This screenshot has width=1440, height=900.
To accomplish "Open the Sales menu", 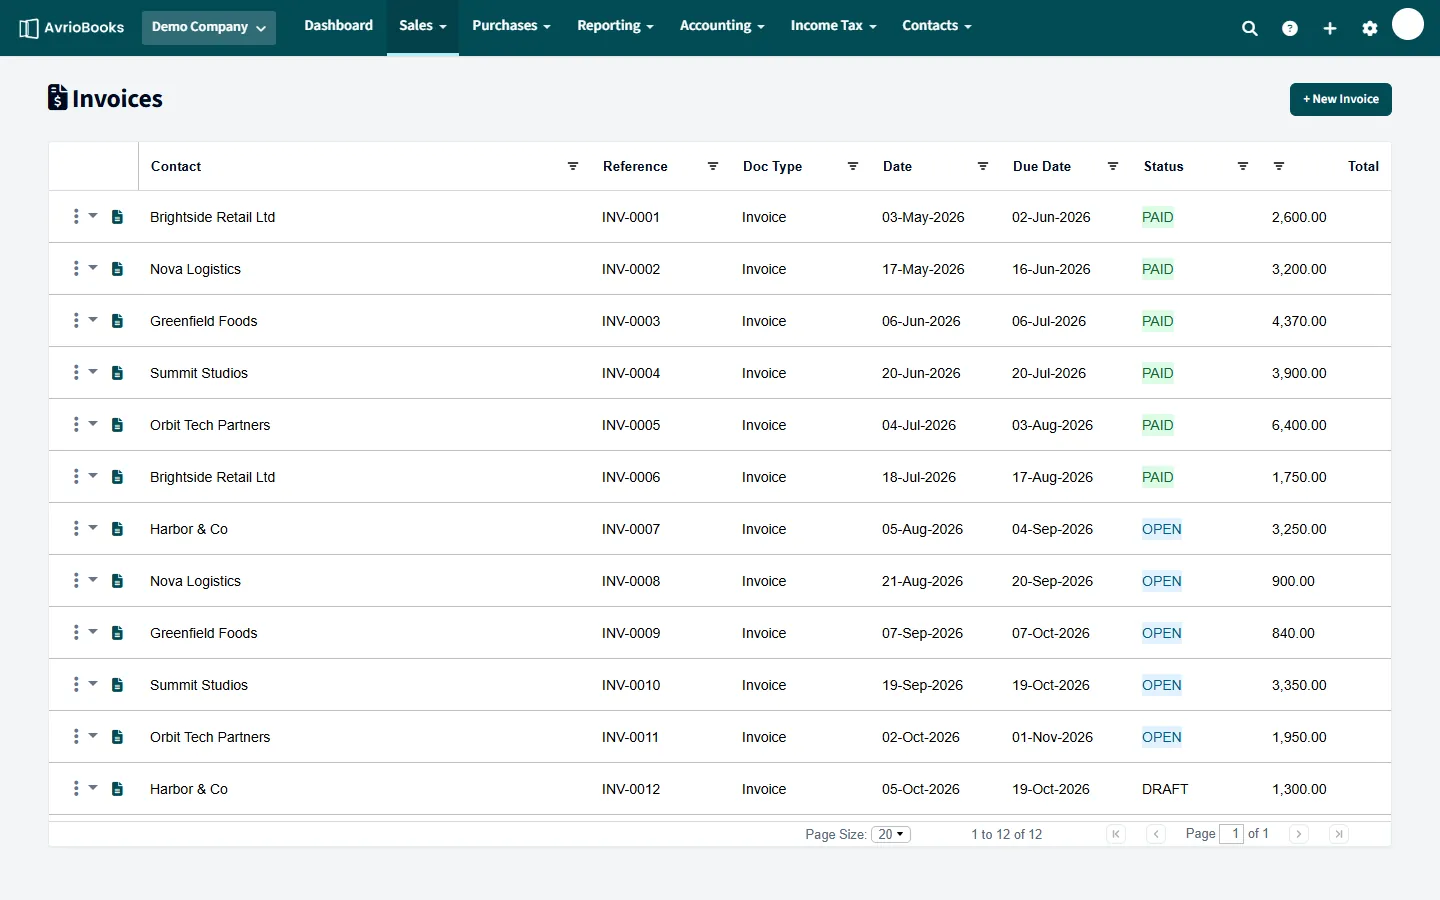I will [423, 26].
